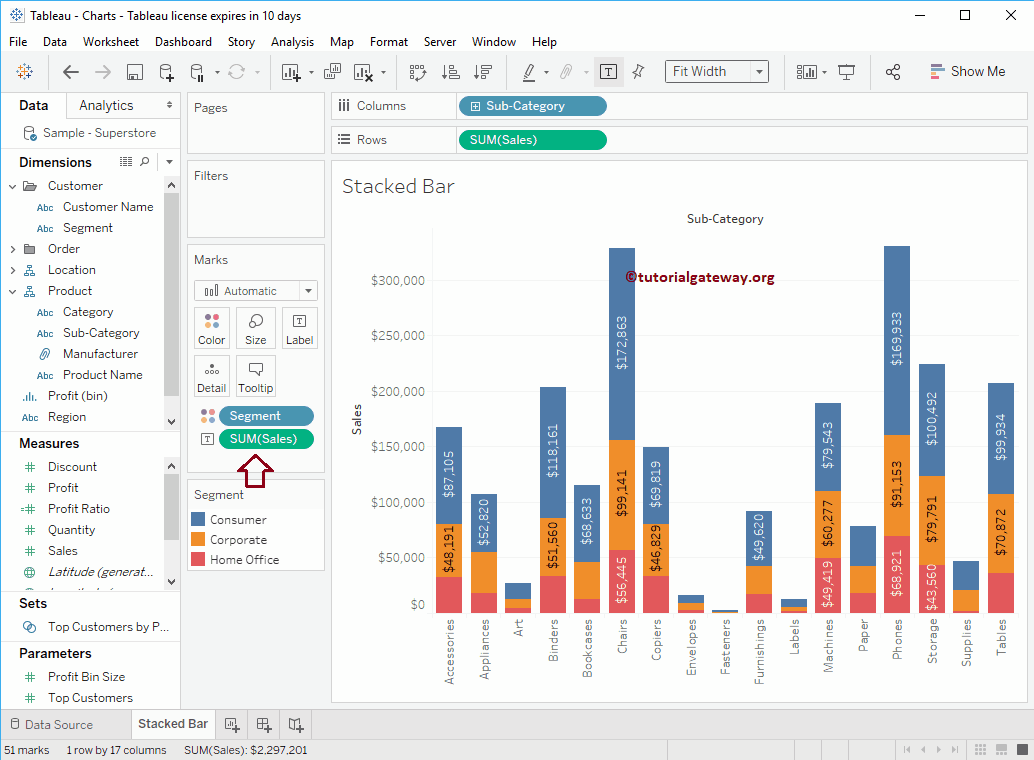This screenshot has width=1034, height=760.
Task: Click the Tooltip button on the Marks card
Action: coord(255,375)
